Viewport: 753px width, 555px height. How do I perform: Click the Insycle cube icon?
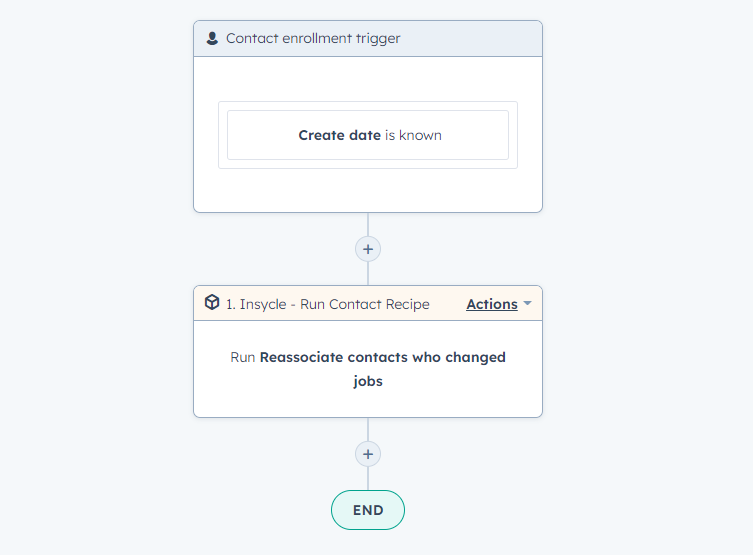coord(212,303)
